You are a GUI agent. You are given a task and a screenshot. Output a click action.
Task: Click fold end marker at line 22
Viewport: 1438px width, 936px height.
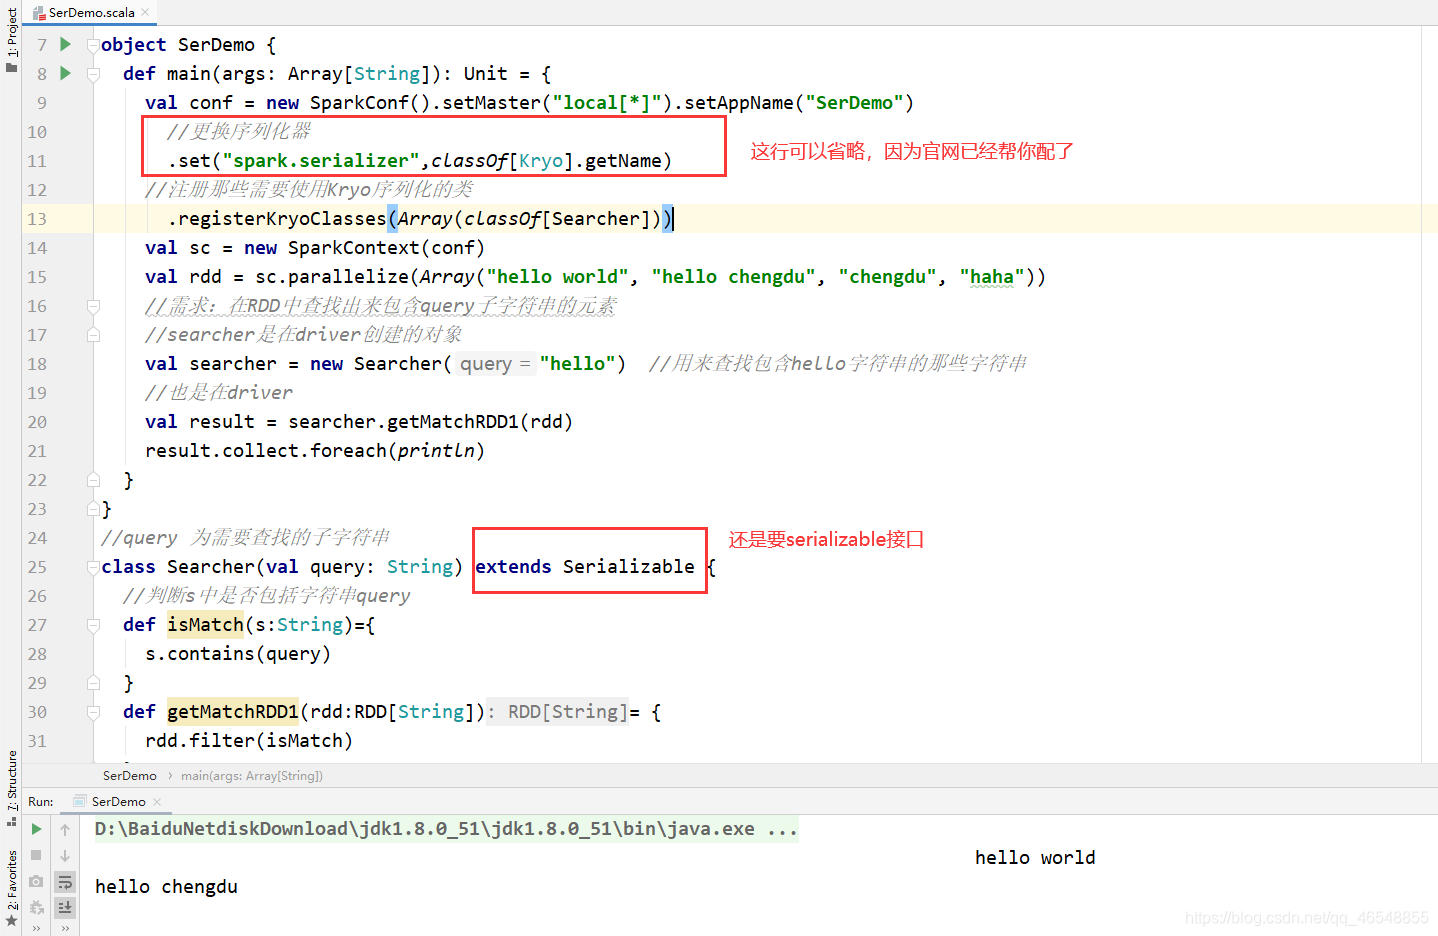[x=93, y=479]
